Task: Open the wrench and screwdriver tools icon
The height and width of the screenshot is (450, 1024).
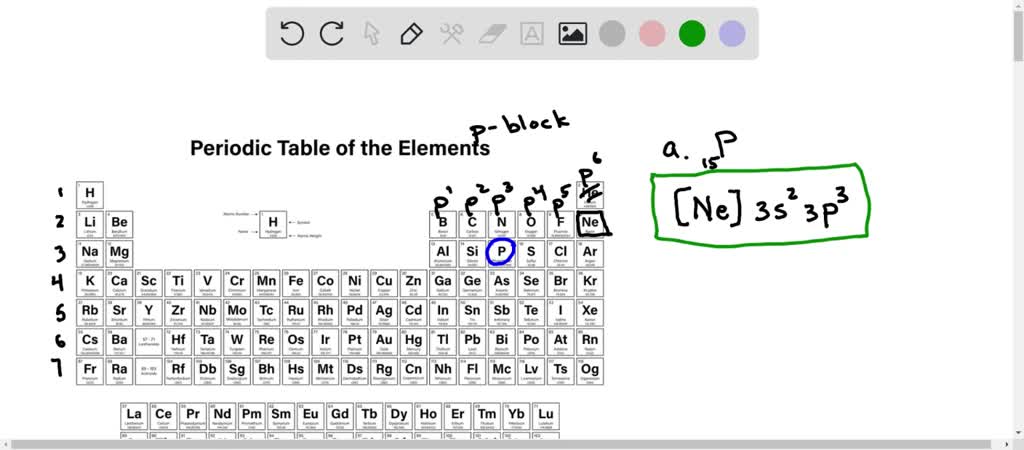Action: coord(451,34)
